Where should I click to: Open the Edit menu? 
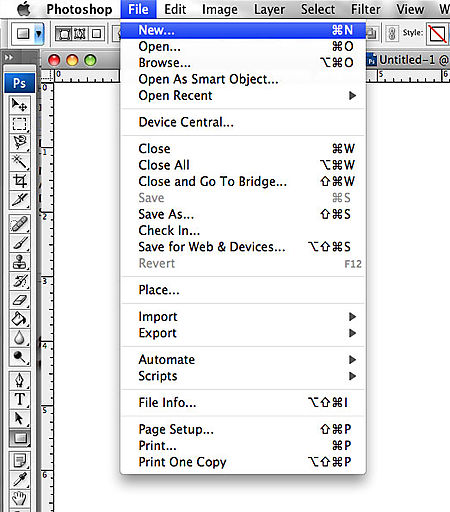tap(175, 9)
